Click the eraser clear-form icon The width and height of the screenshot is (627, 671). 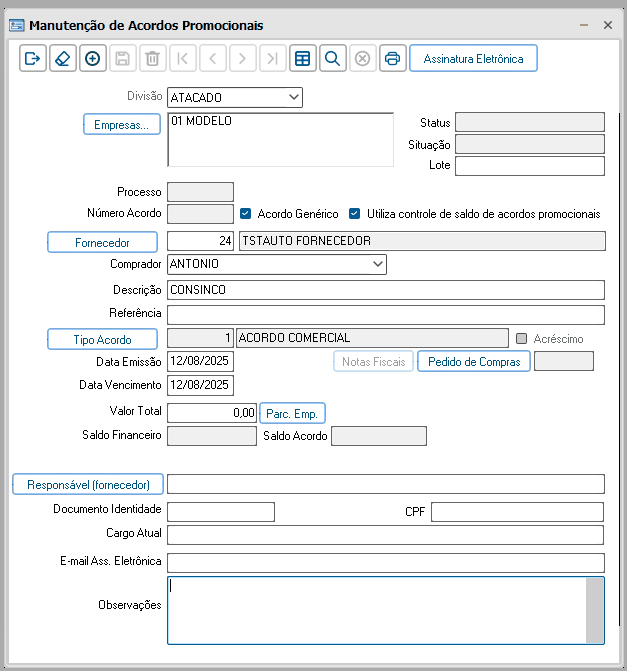(63, 58)
